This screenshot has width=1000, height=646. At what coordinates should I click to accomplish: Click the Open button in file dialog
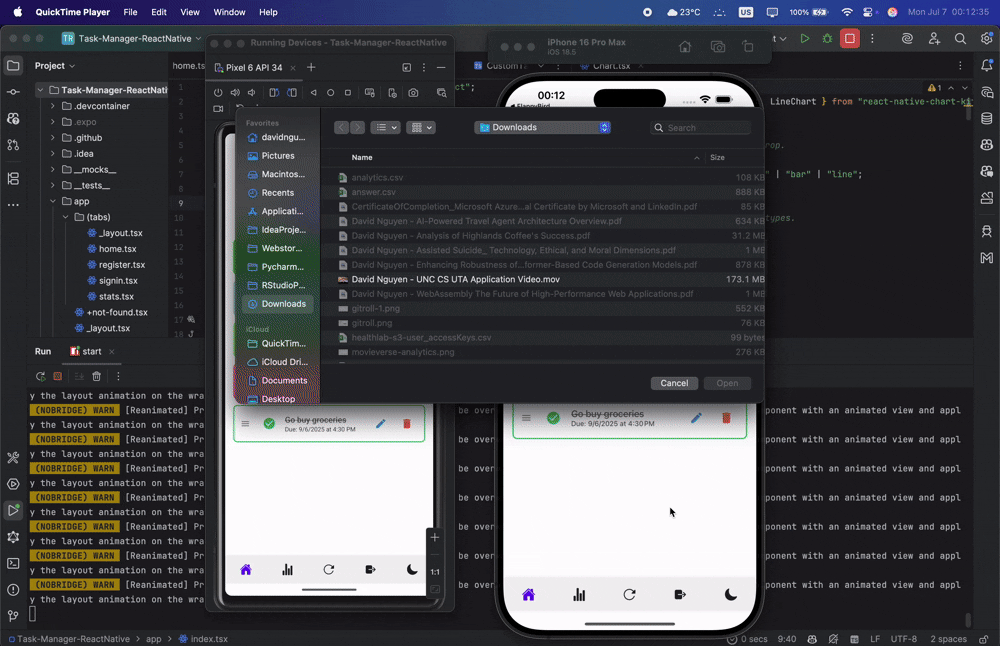(727, 383)
